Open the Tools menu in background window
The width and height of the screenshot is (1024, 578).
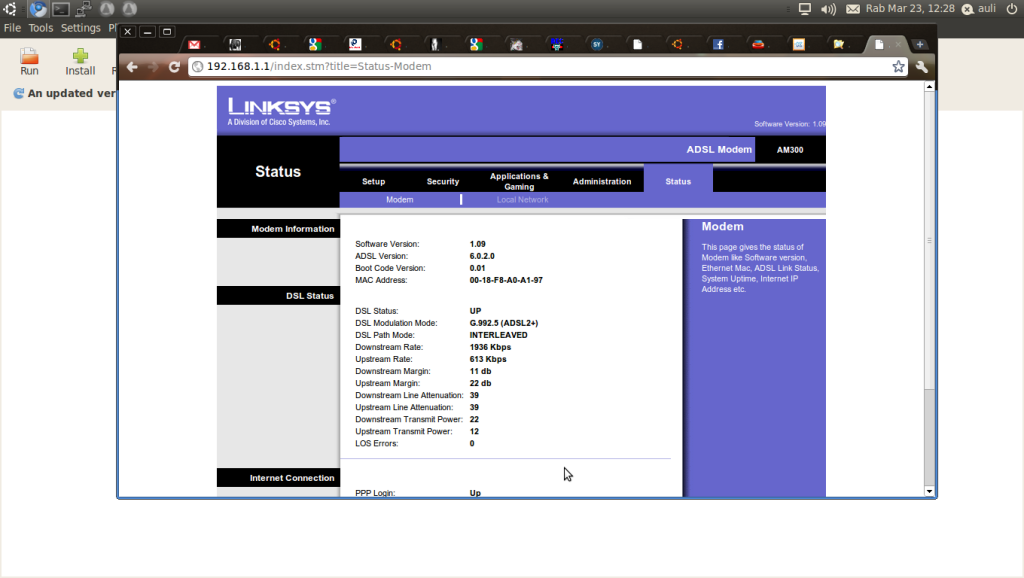pyautogui.click(x=40, y=28)
